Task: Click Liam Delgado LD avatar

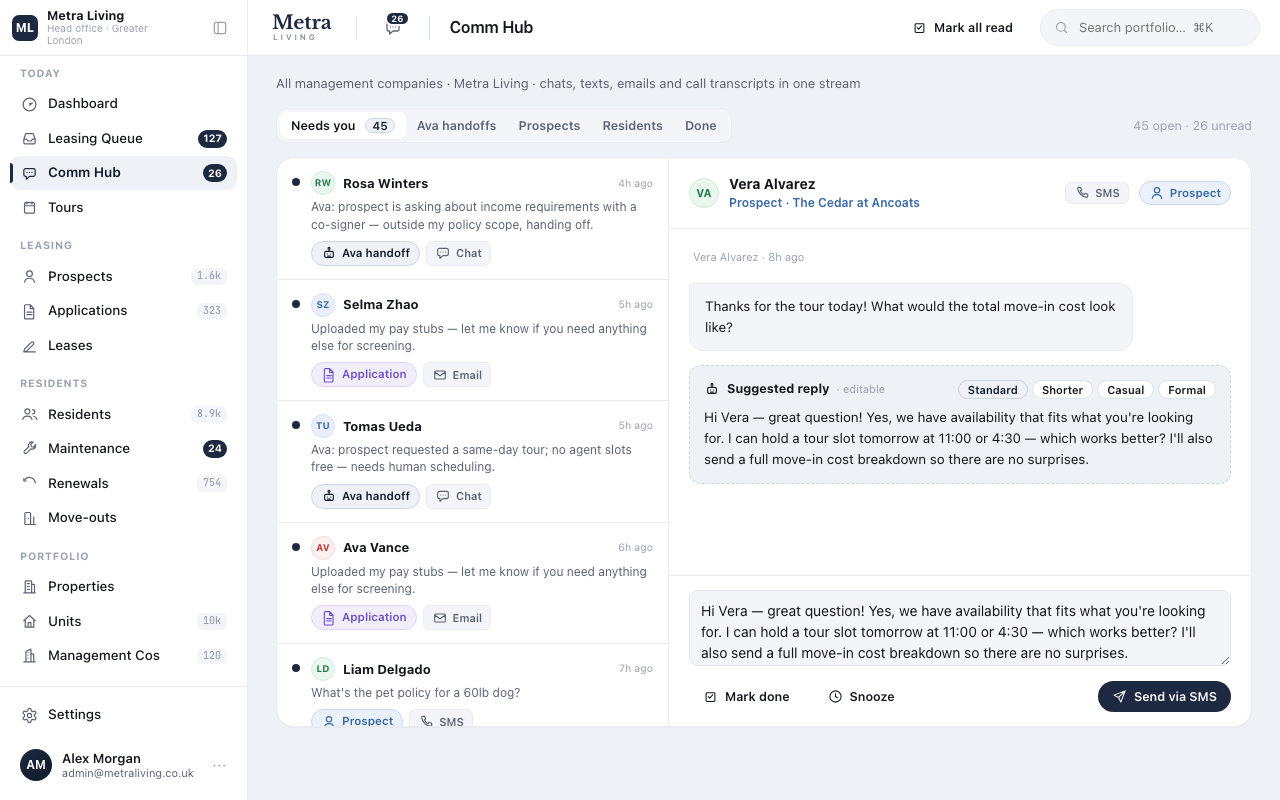Action: tap(323, 669)
